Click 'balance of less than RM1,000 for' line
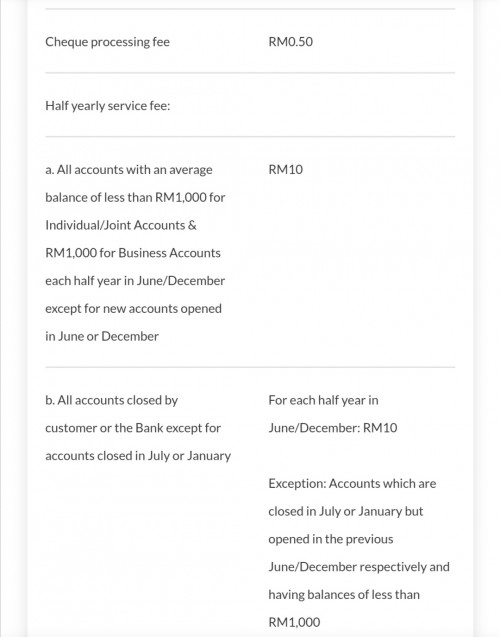The width and height of the screenshot is (500, 637). pos(135,197)
